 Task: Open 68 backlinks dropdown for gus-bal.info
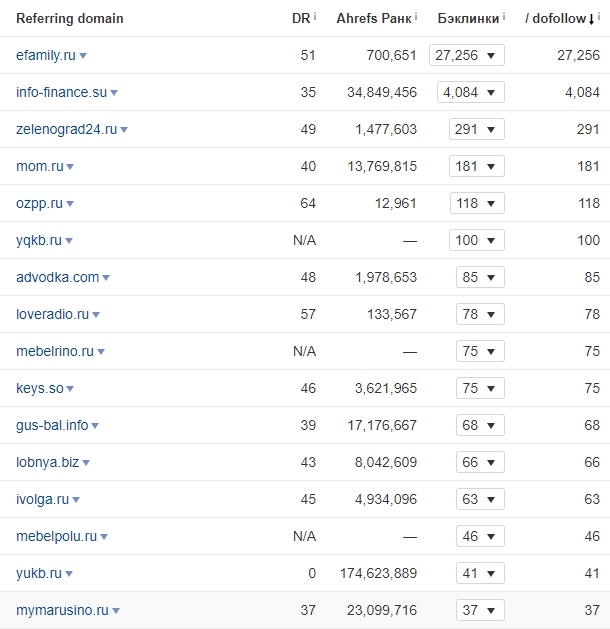(x=480, y=425)
